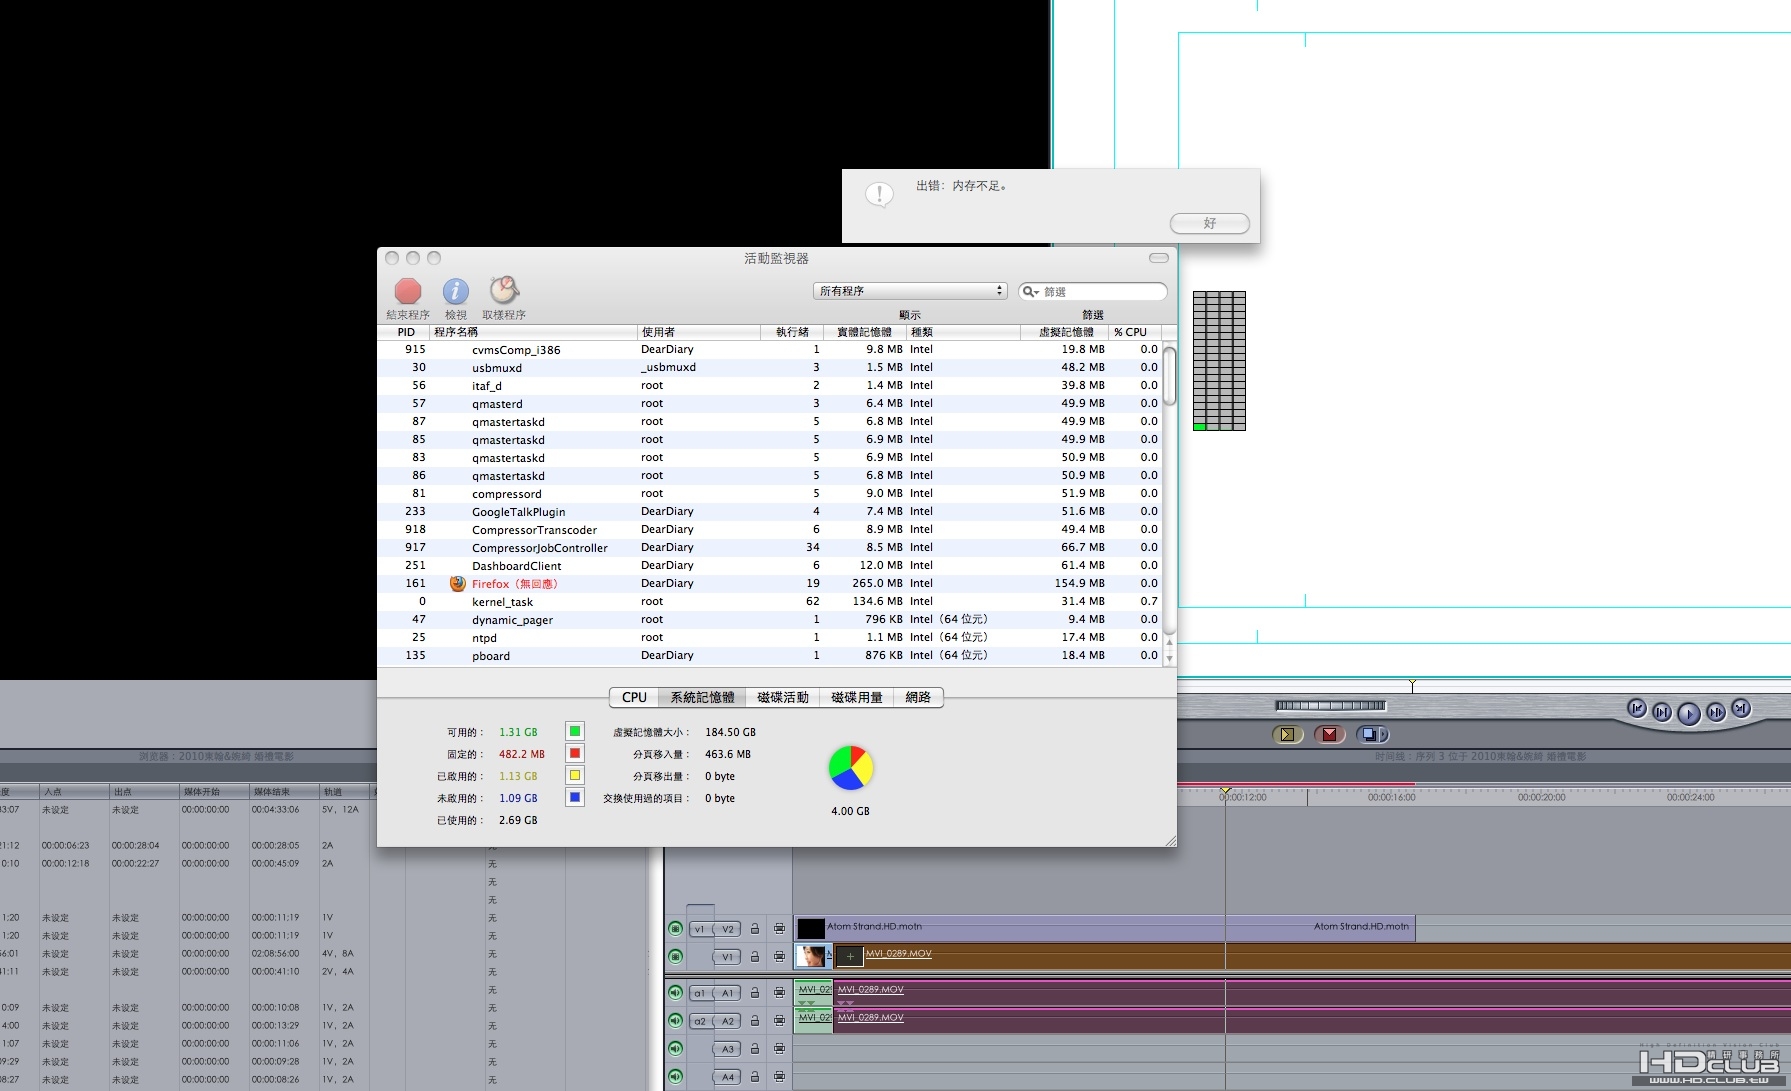Click the yellow Insert edit button

1287,735
